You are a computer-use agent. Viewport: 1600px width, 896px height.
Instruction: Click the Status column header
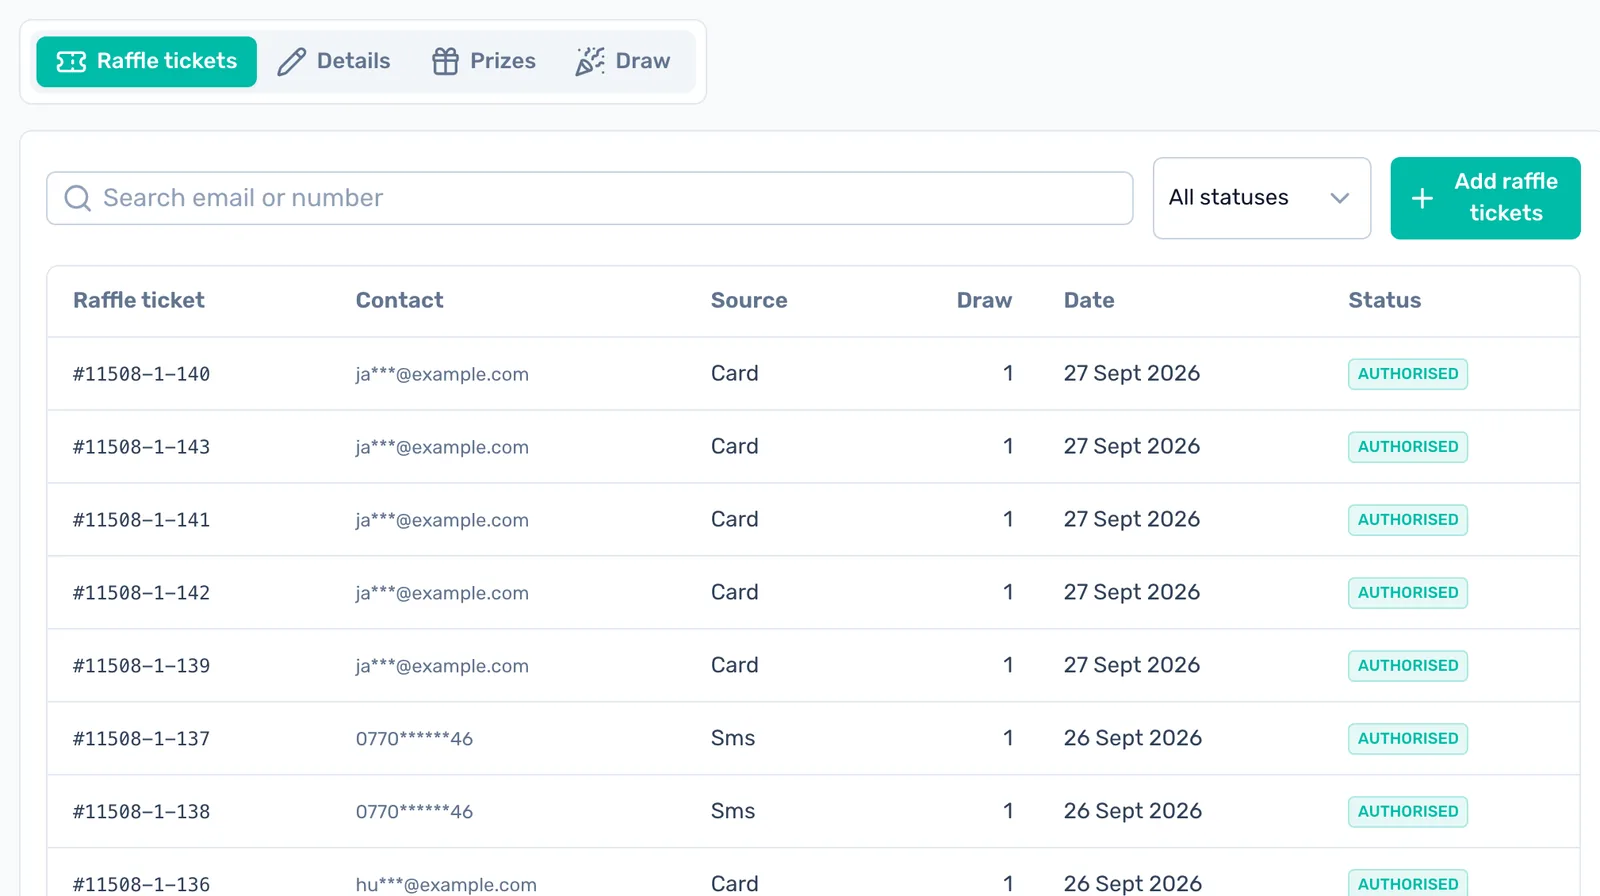click(x=1384, y=301)
